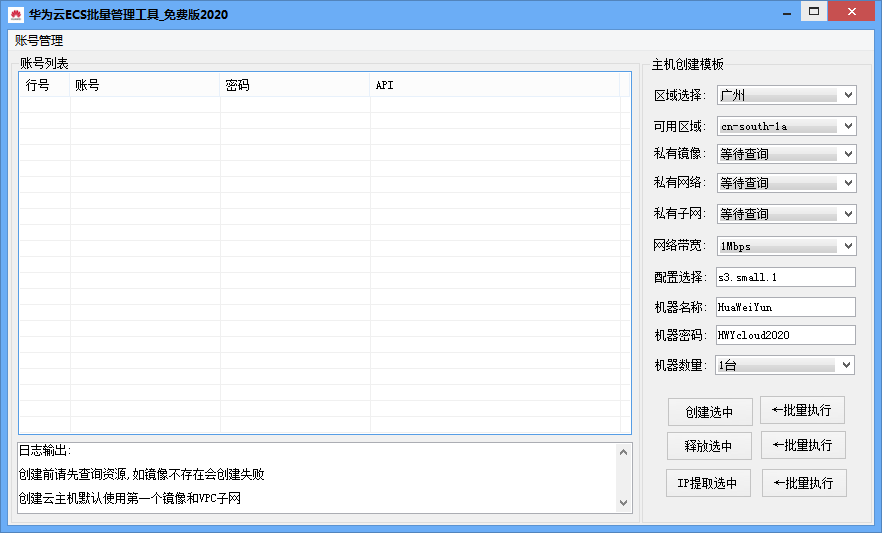Click log line 创建前请先查询资源
This screenshot has height=533, width=882.
[142, 474]
